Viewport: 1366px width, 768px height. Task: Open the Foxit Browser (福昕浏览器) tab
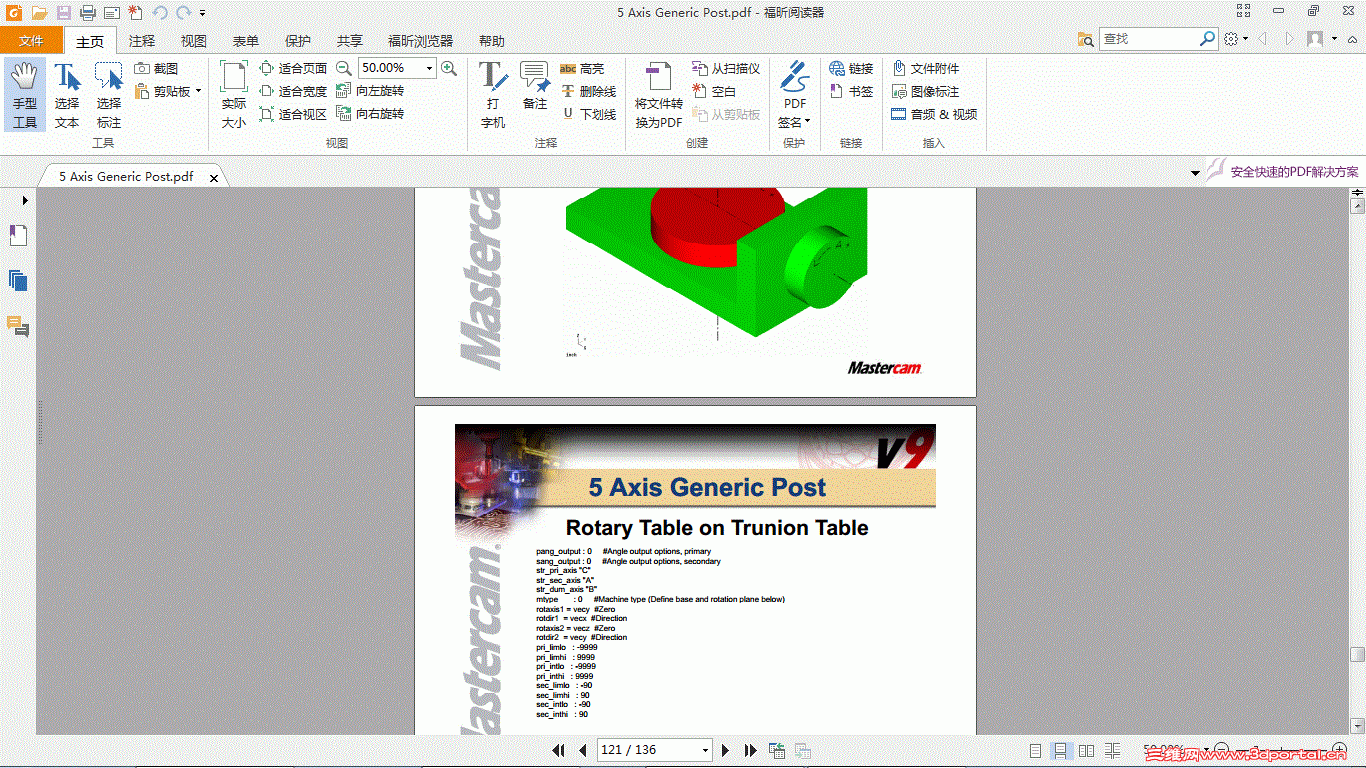(421, 41)
